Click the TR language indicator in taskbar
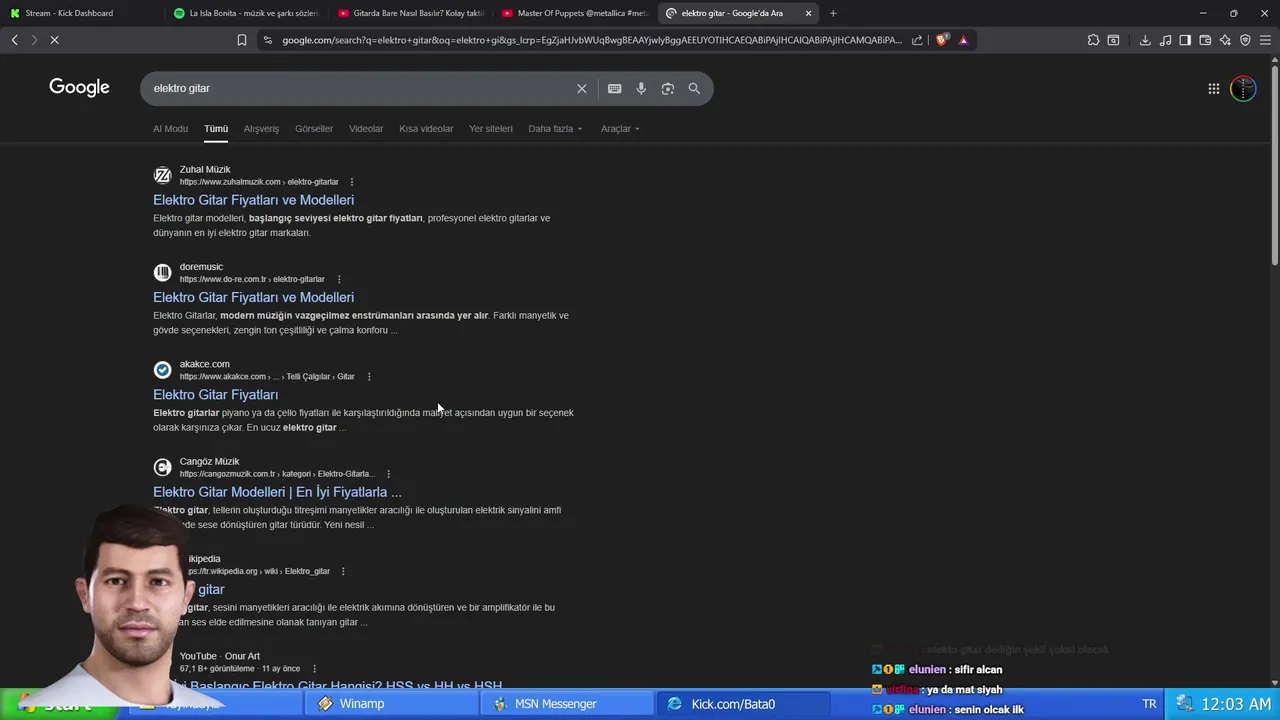Screen dimensions: 1280x720 1149,704
